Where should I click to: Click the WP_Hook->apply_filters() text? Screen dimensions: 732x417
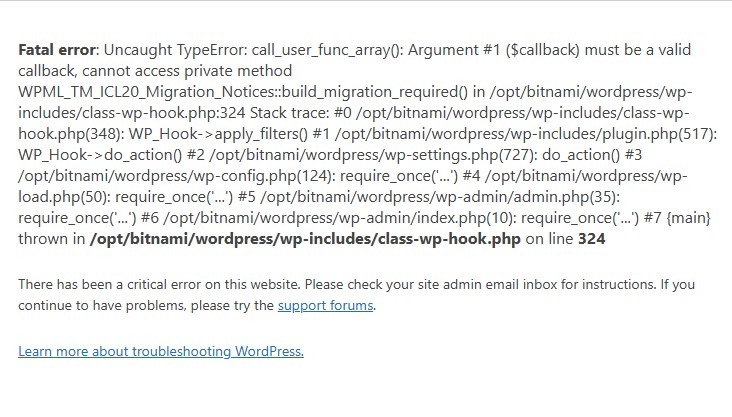[x=218, y=134]
